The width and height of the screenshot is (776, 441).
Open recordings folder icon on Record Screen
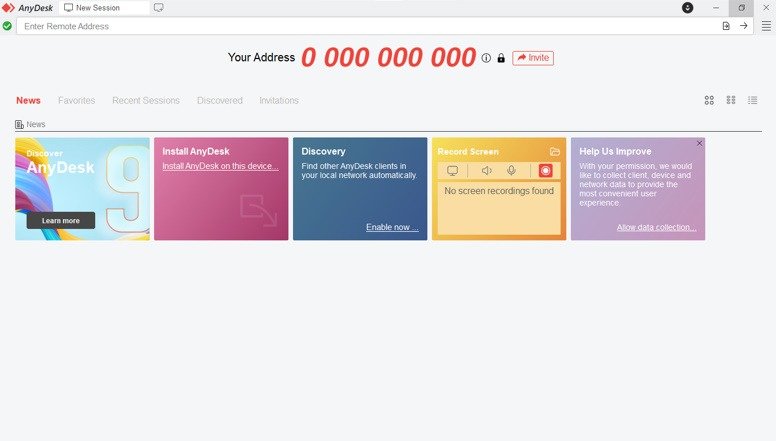(x=555, y=151)
